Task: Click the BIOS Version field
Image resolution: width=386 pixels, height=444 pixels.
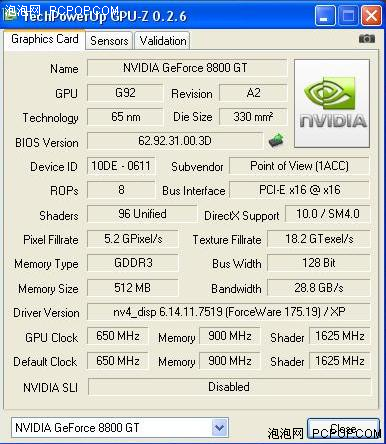Action: pyautogui.click(x=175, y=141)
